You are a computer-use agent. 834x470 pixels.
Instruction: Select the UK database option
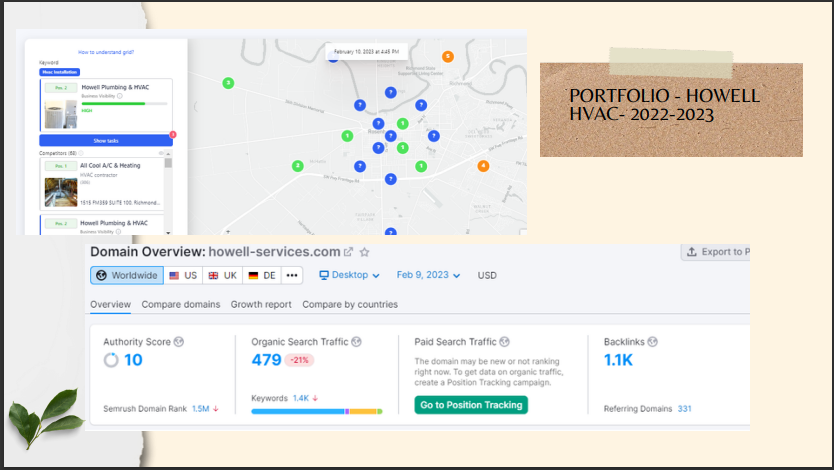(x=223, y=275)
